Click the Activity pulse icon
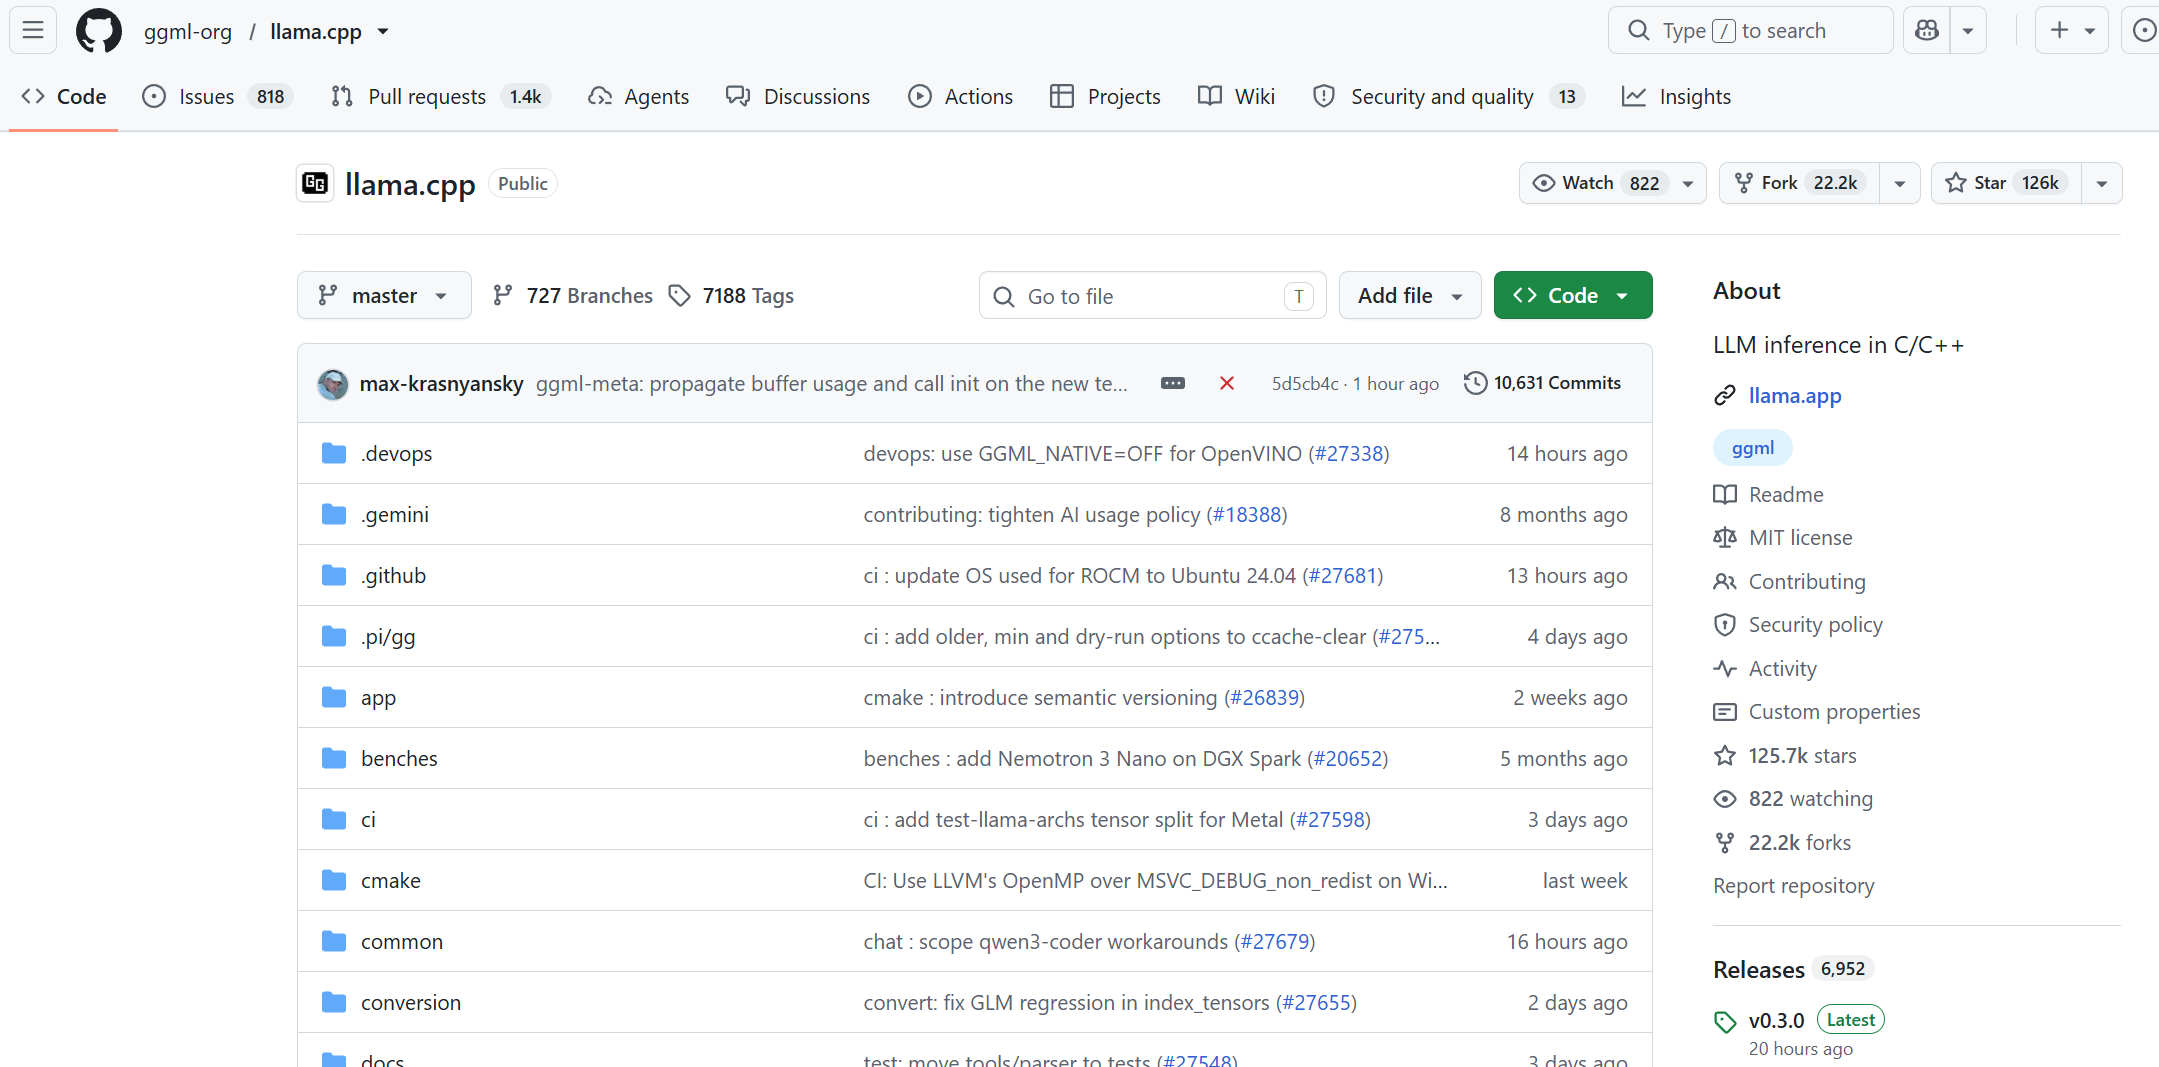The image size is (2159, 1067). coord(1725,669)
